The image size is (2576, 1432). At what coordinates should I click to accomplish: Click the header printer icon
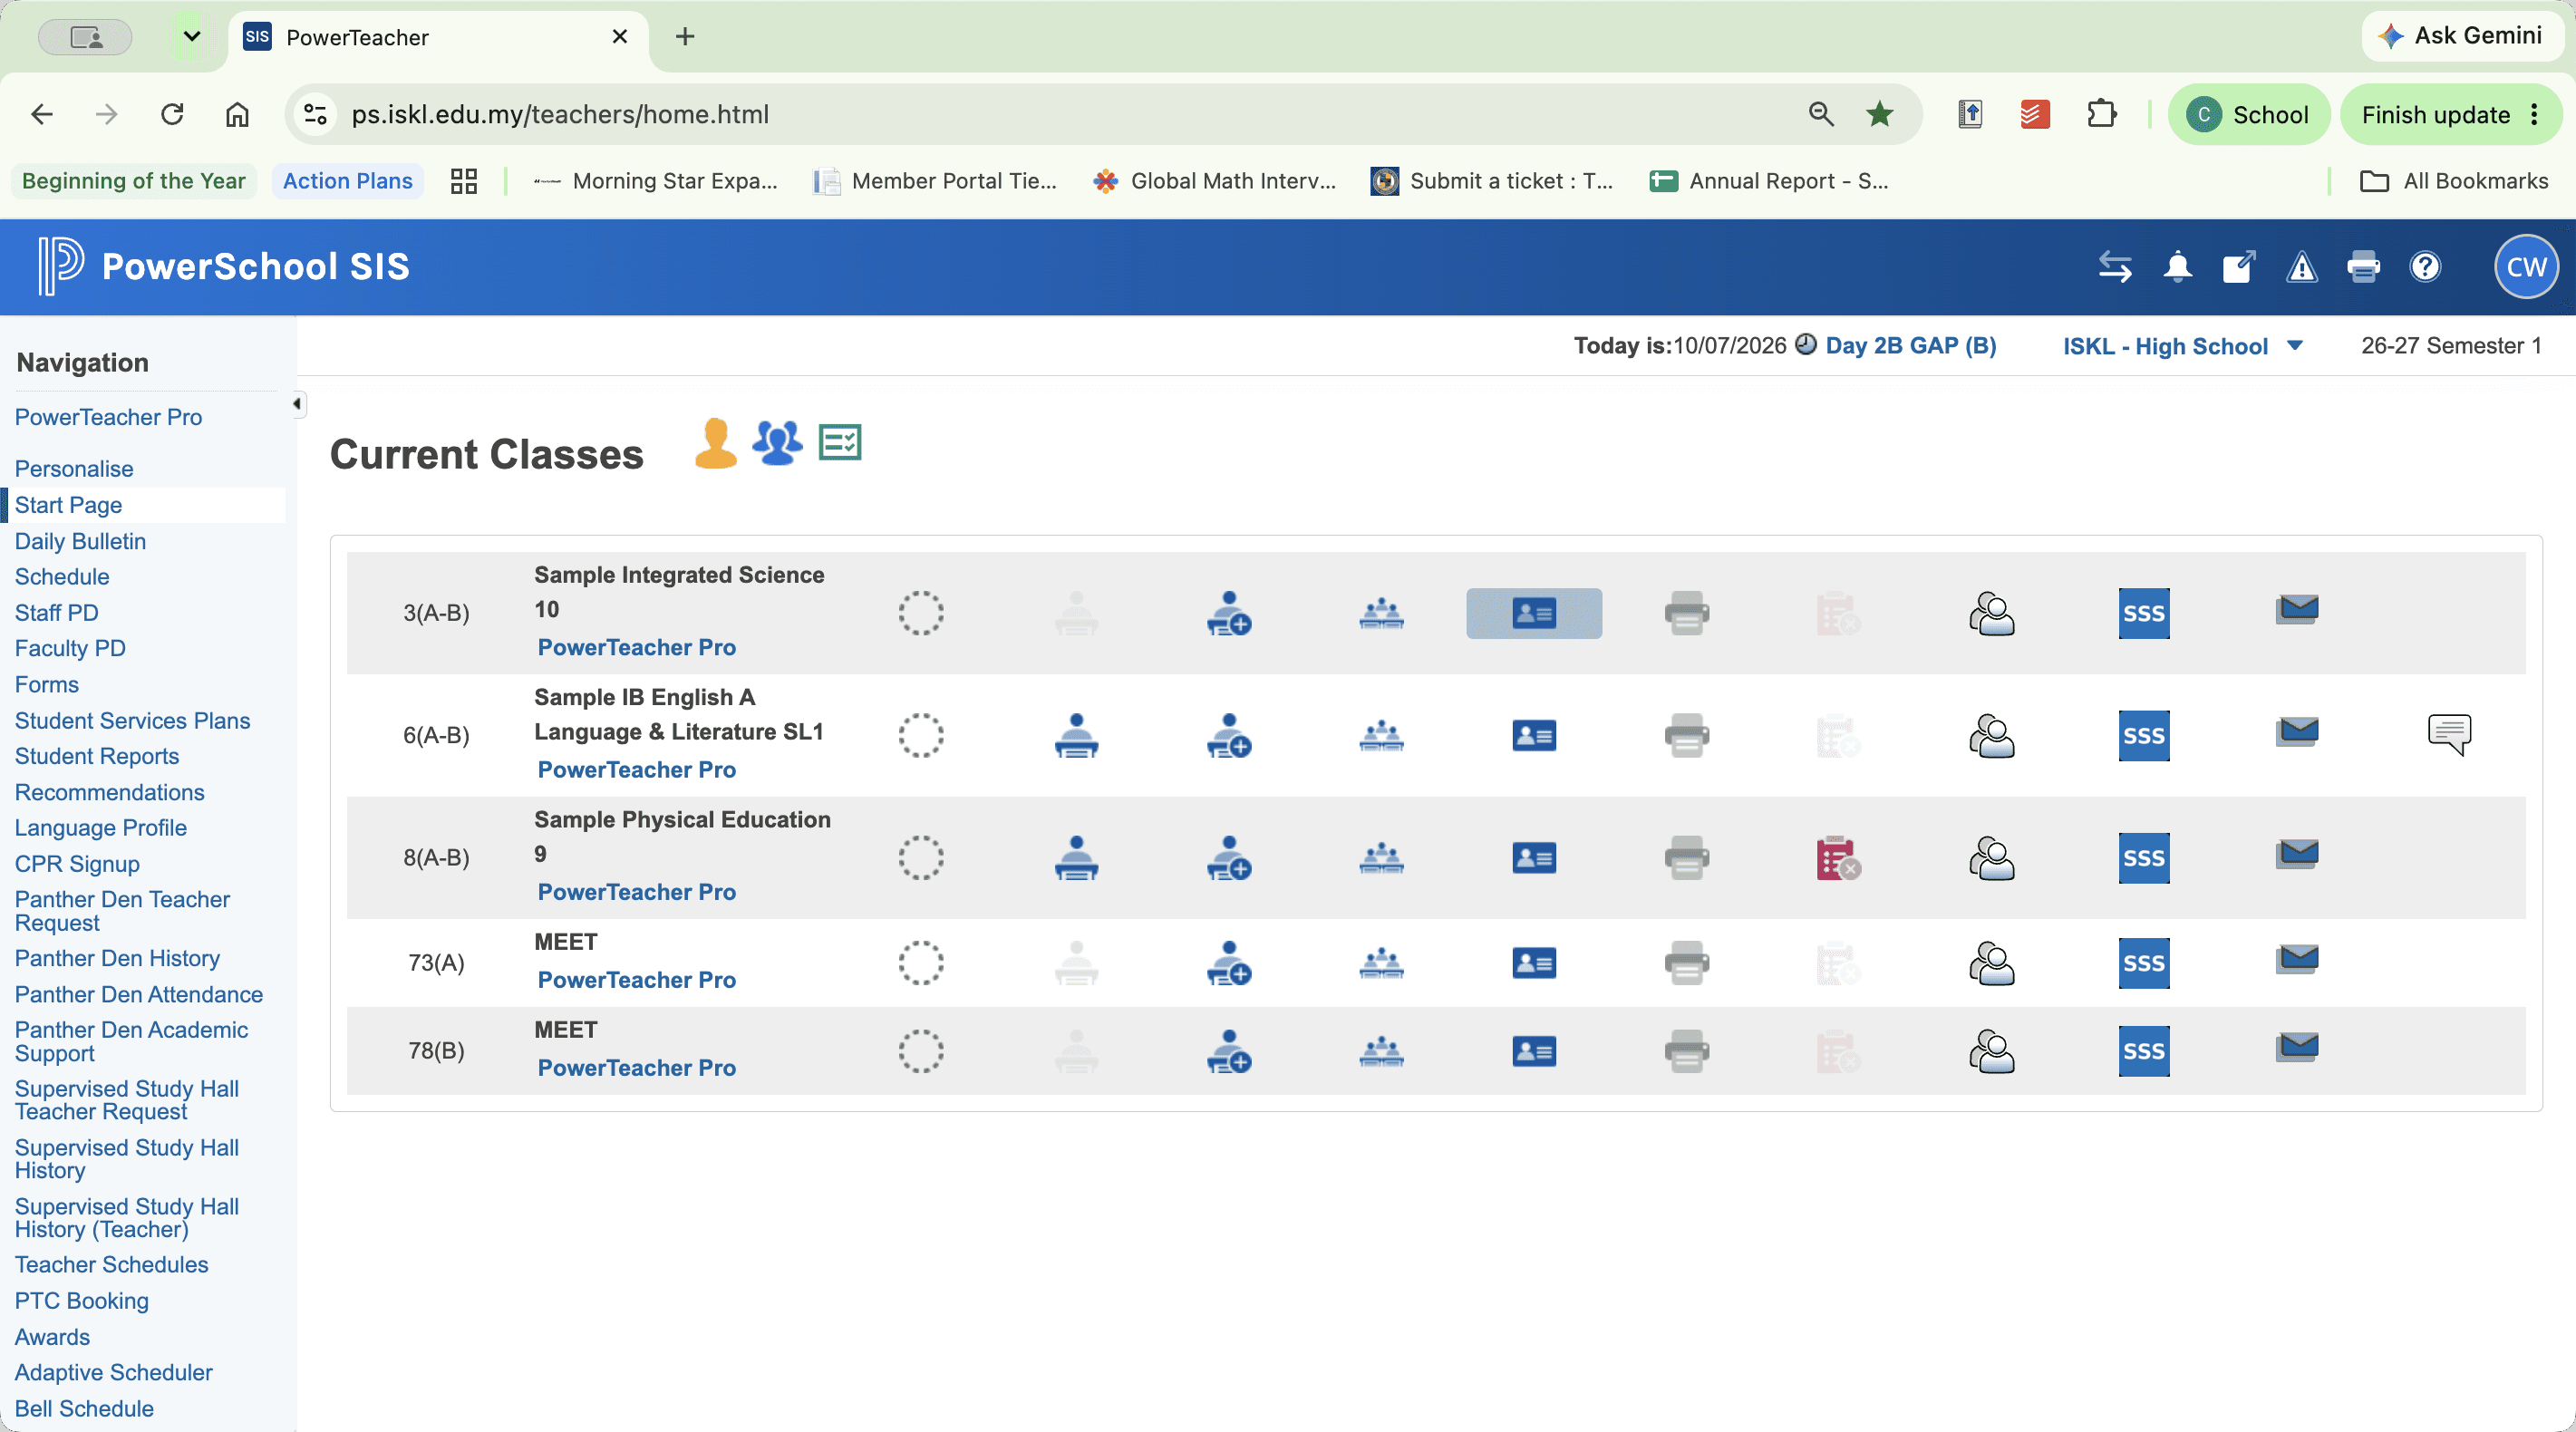(2363, 268)
